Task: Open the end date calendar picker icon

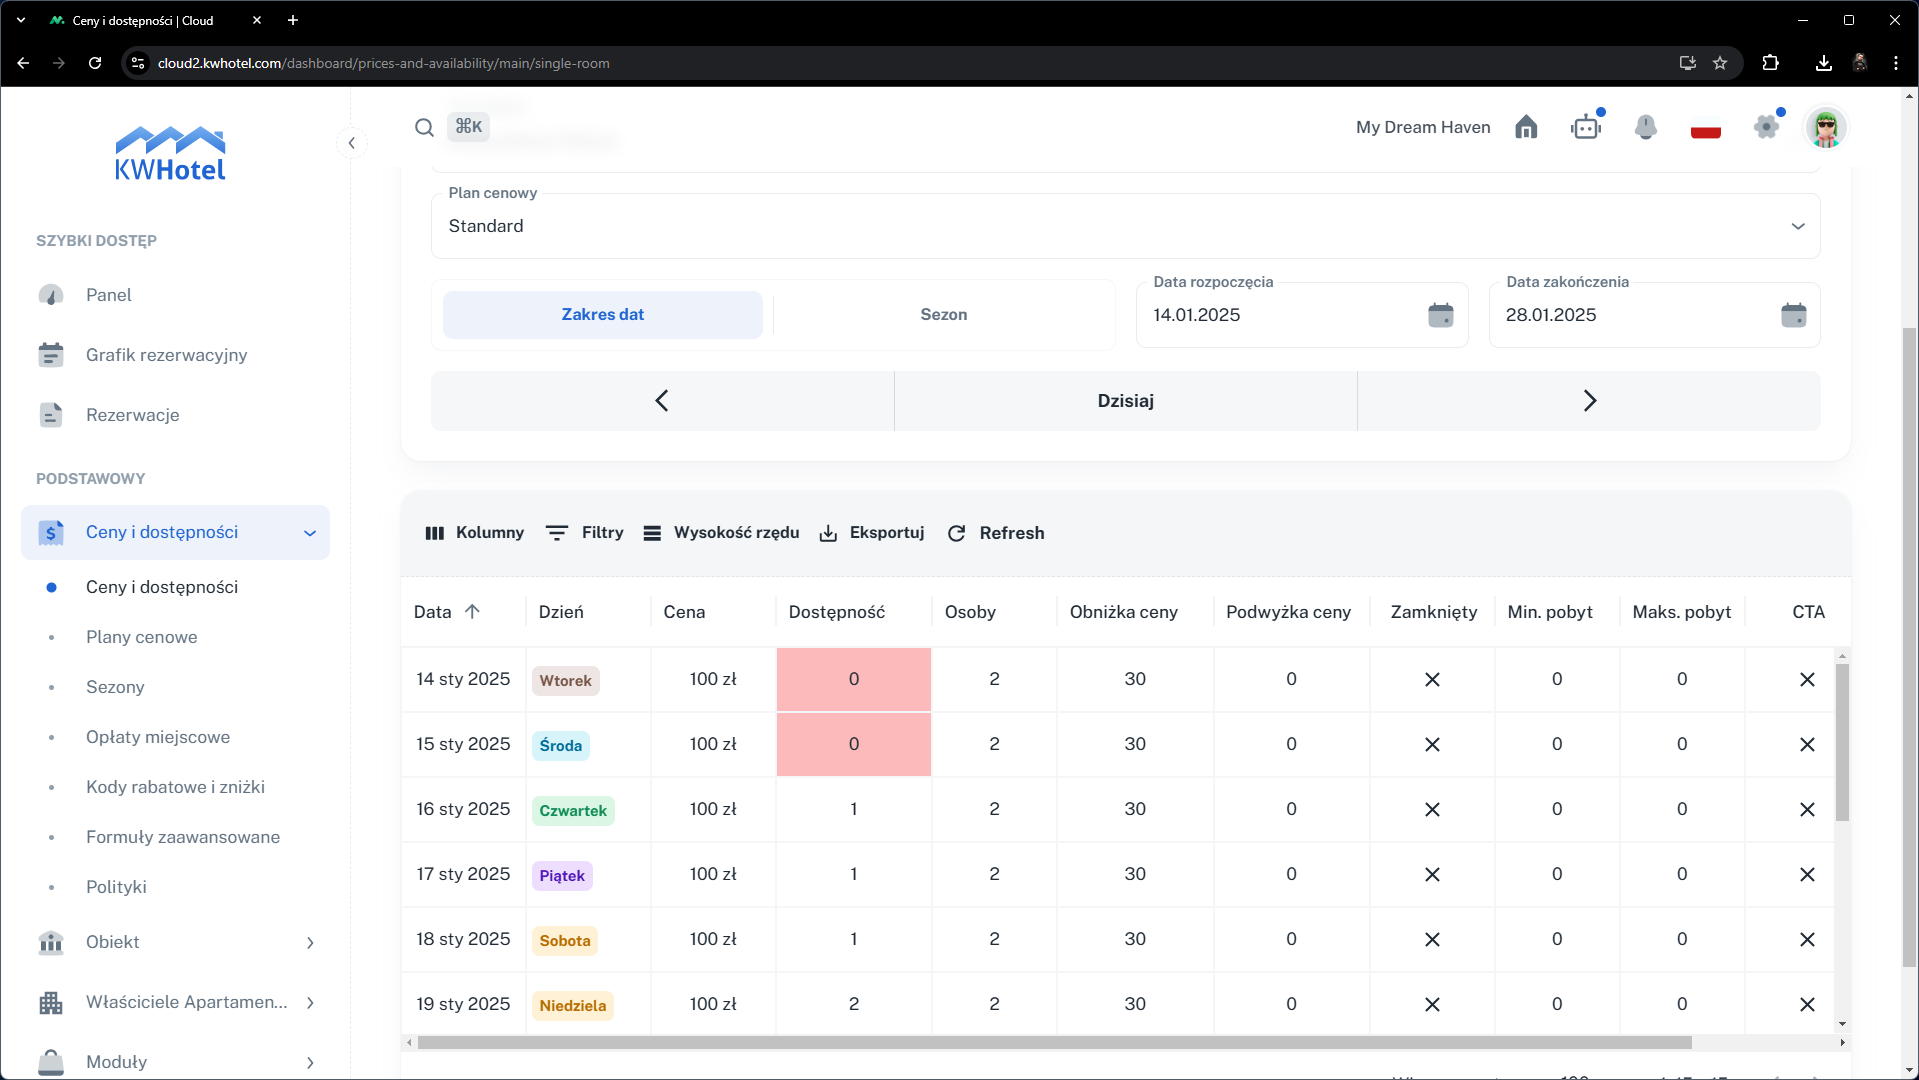Action: tap(1793, 315)
